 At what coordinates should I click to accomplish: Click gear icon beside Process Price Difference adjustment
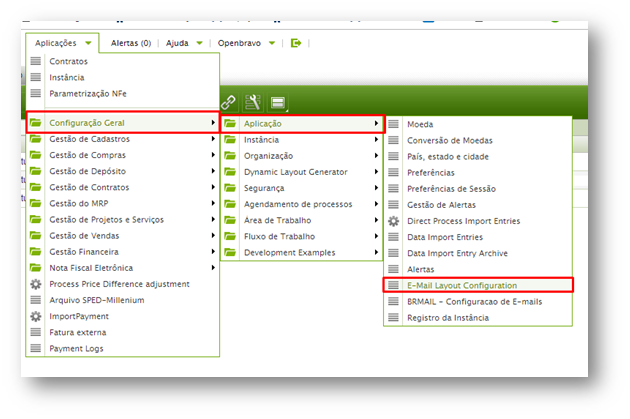36,284
